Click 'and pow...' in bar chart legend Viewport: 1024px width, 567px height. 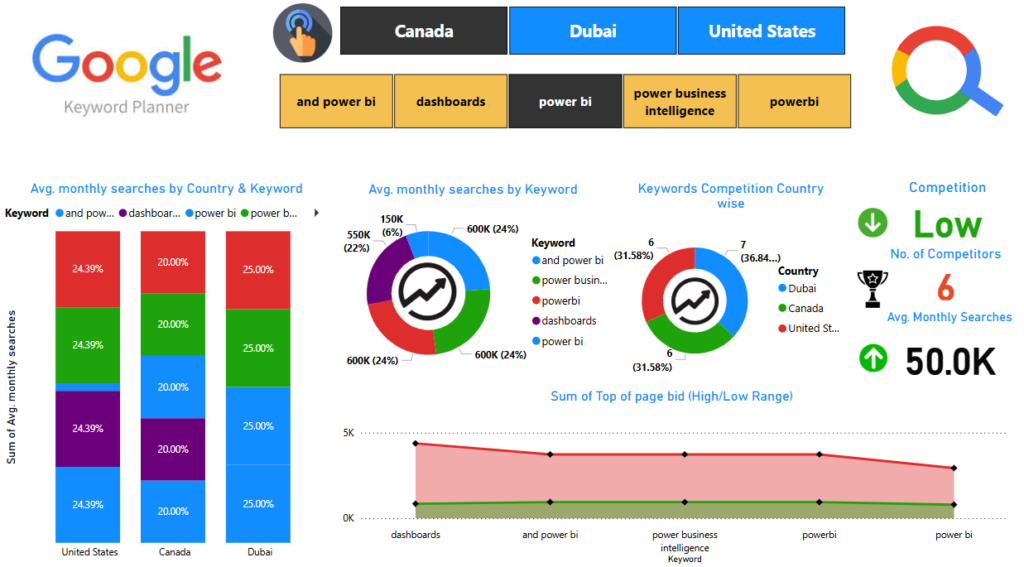(x=85, y=213)
